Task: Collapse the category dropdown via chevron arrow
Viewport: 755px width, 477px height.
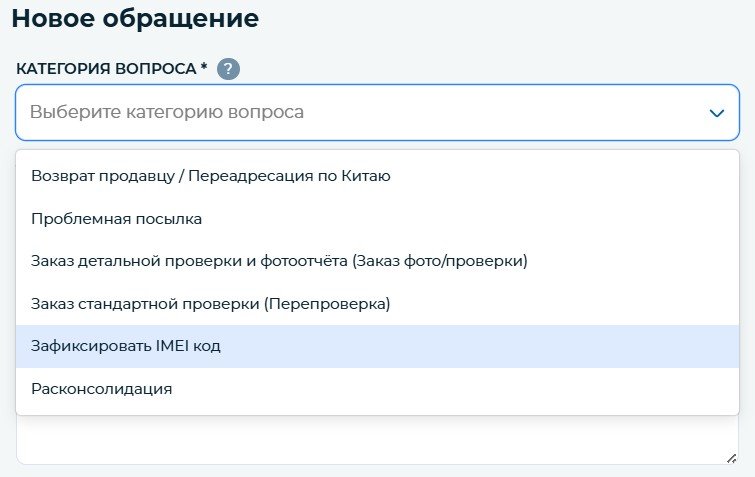Action: [x=717, y=114]
